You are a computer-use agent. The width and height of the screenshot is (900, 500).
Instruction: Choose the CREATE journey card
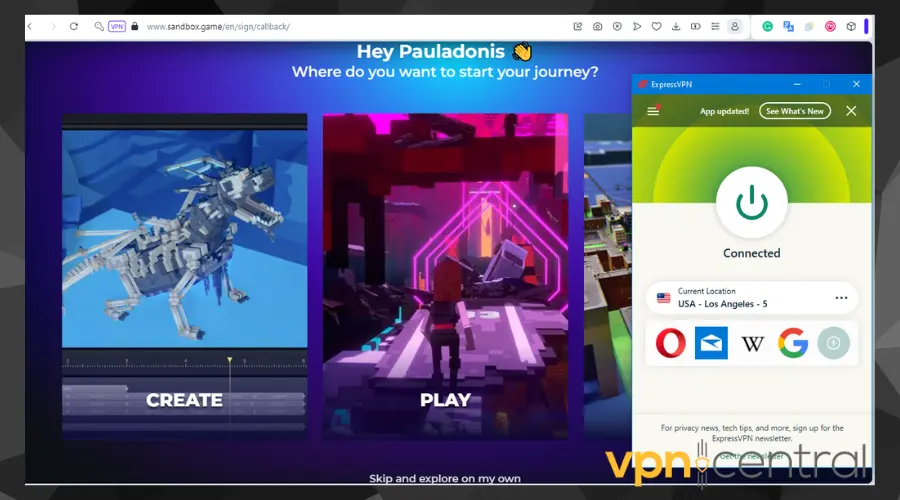184,277
